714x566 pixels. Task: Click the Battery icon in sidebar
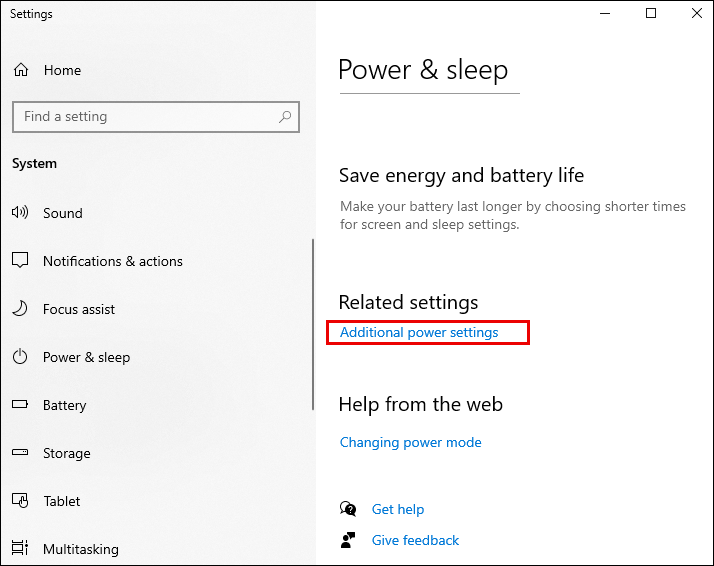(20, 405)
